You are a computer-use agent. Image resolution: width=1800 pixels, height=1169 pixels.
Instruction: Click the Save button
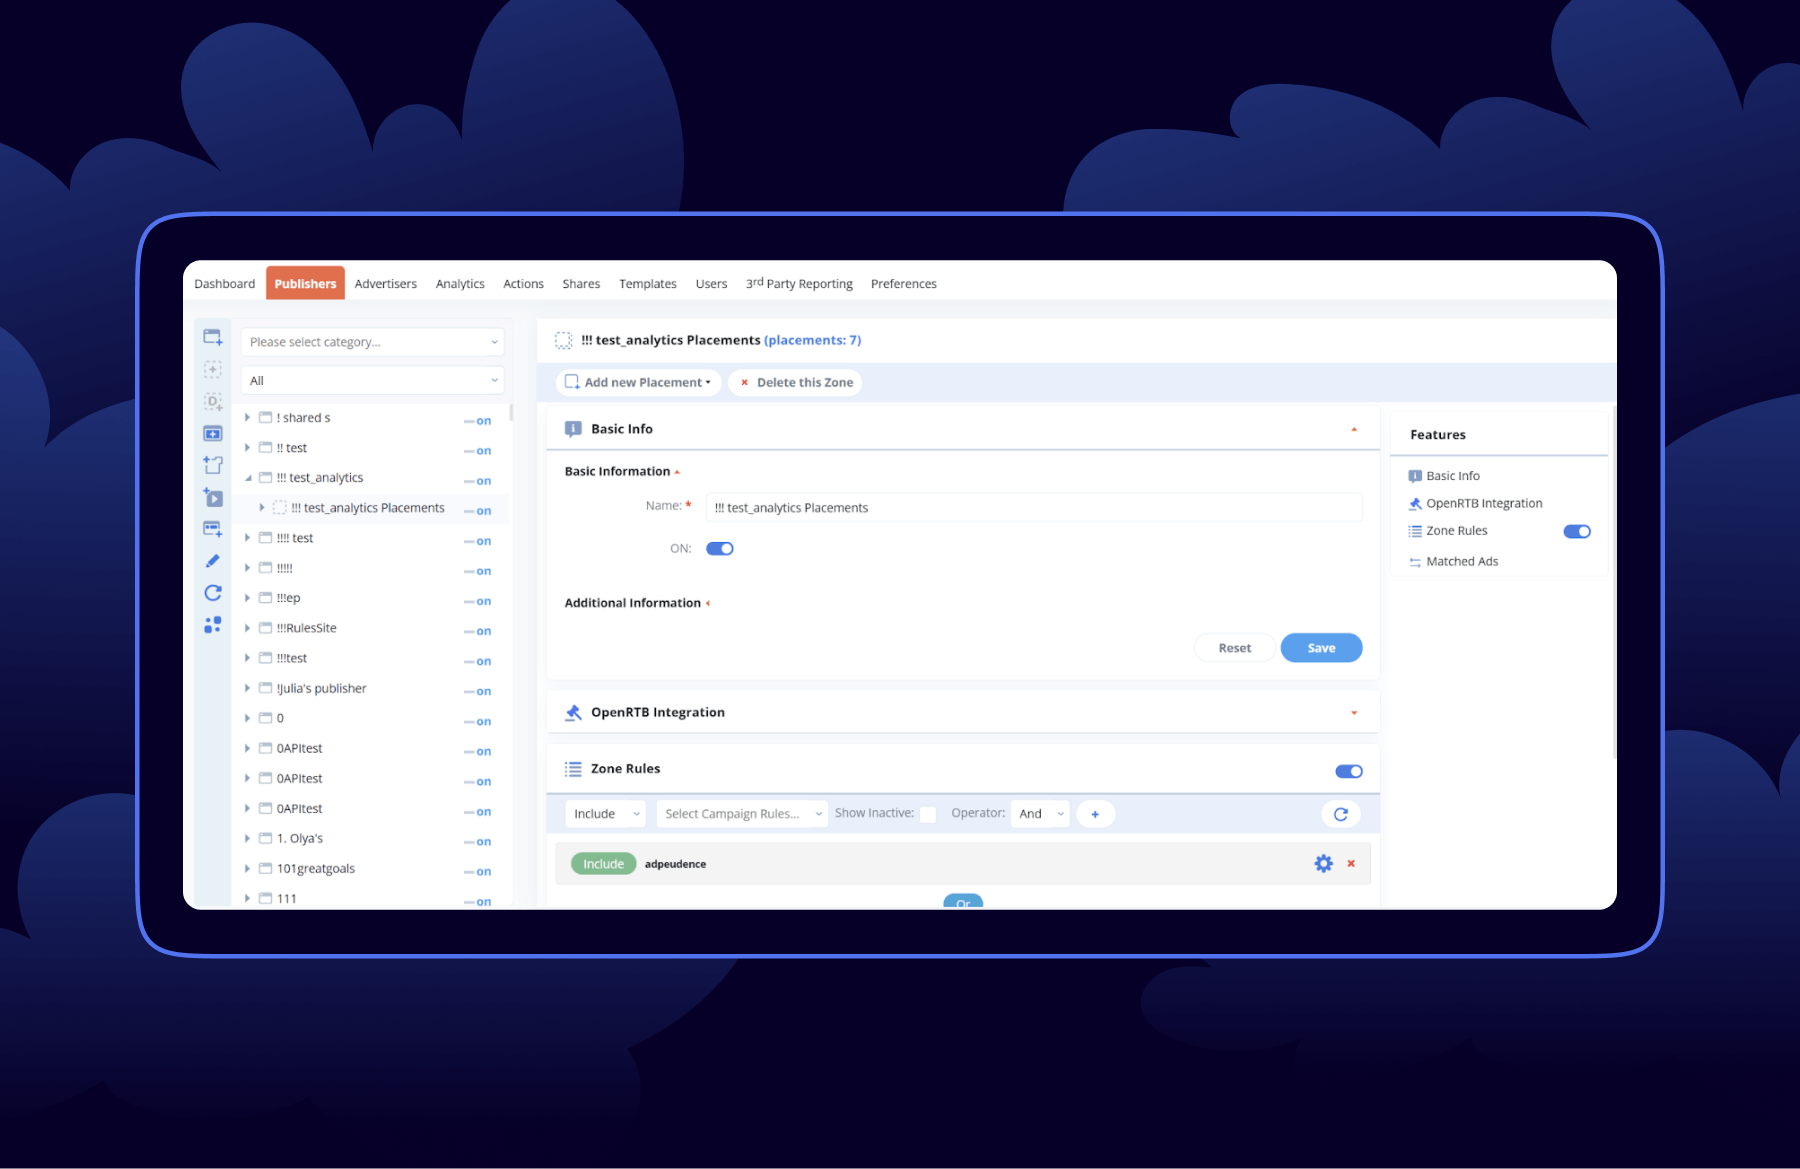coord(1321,647)
